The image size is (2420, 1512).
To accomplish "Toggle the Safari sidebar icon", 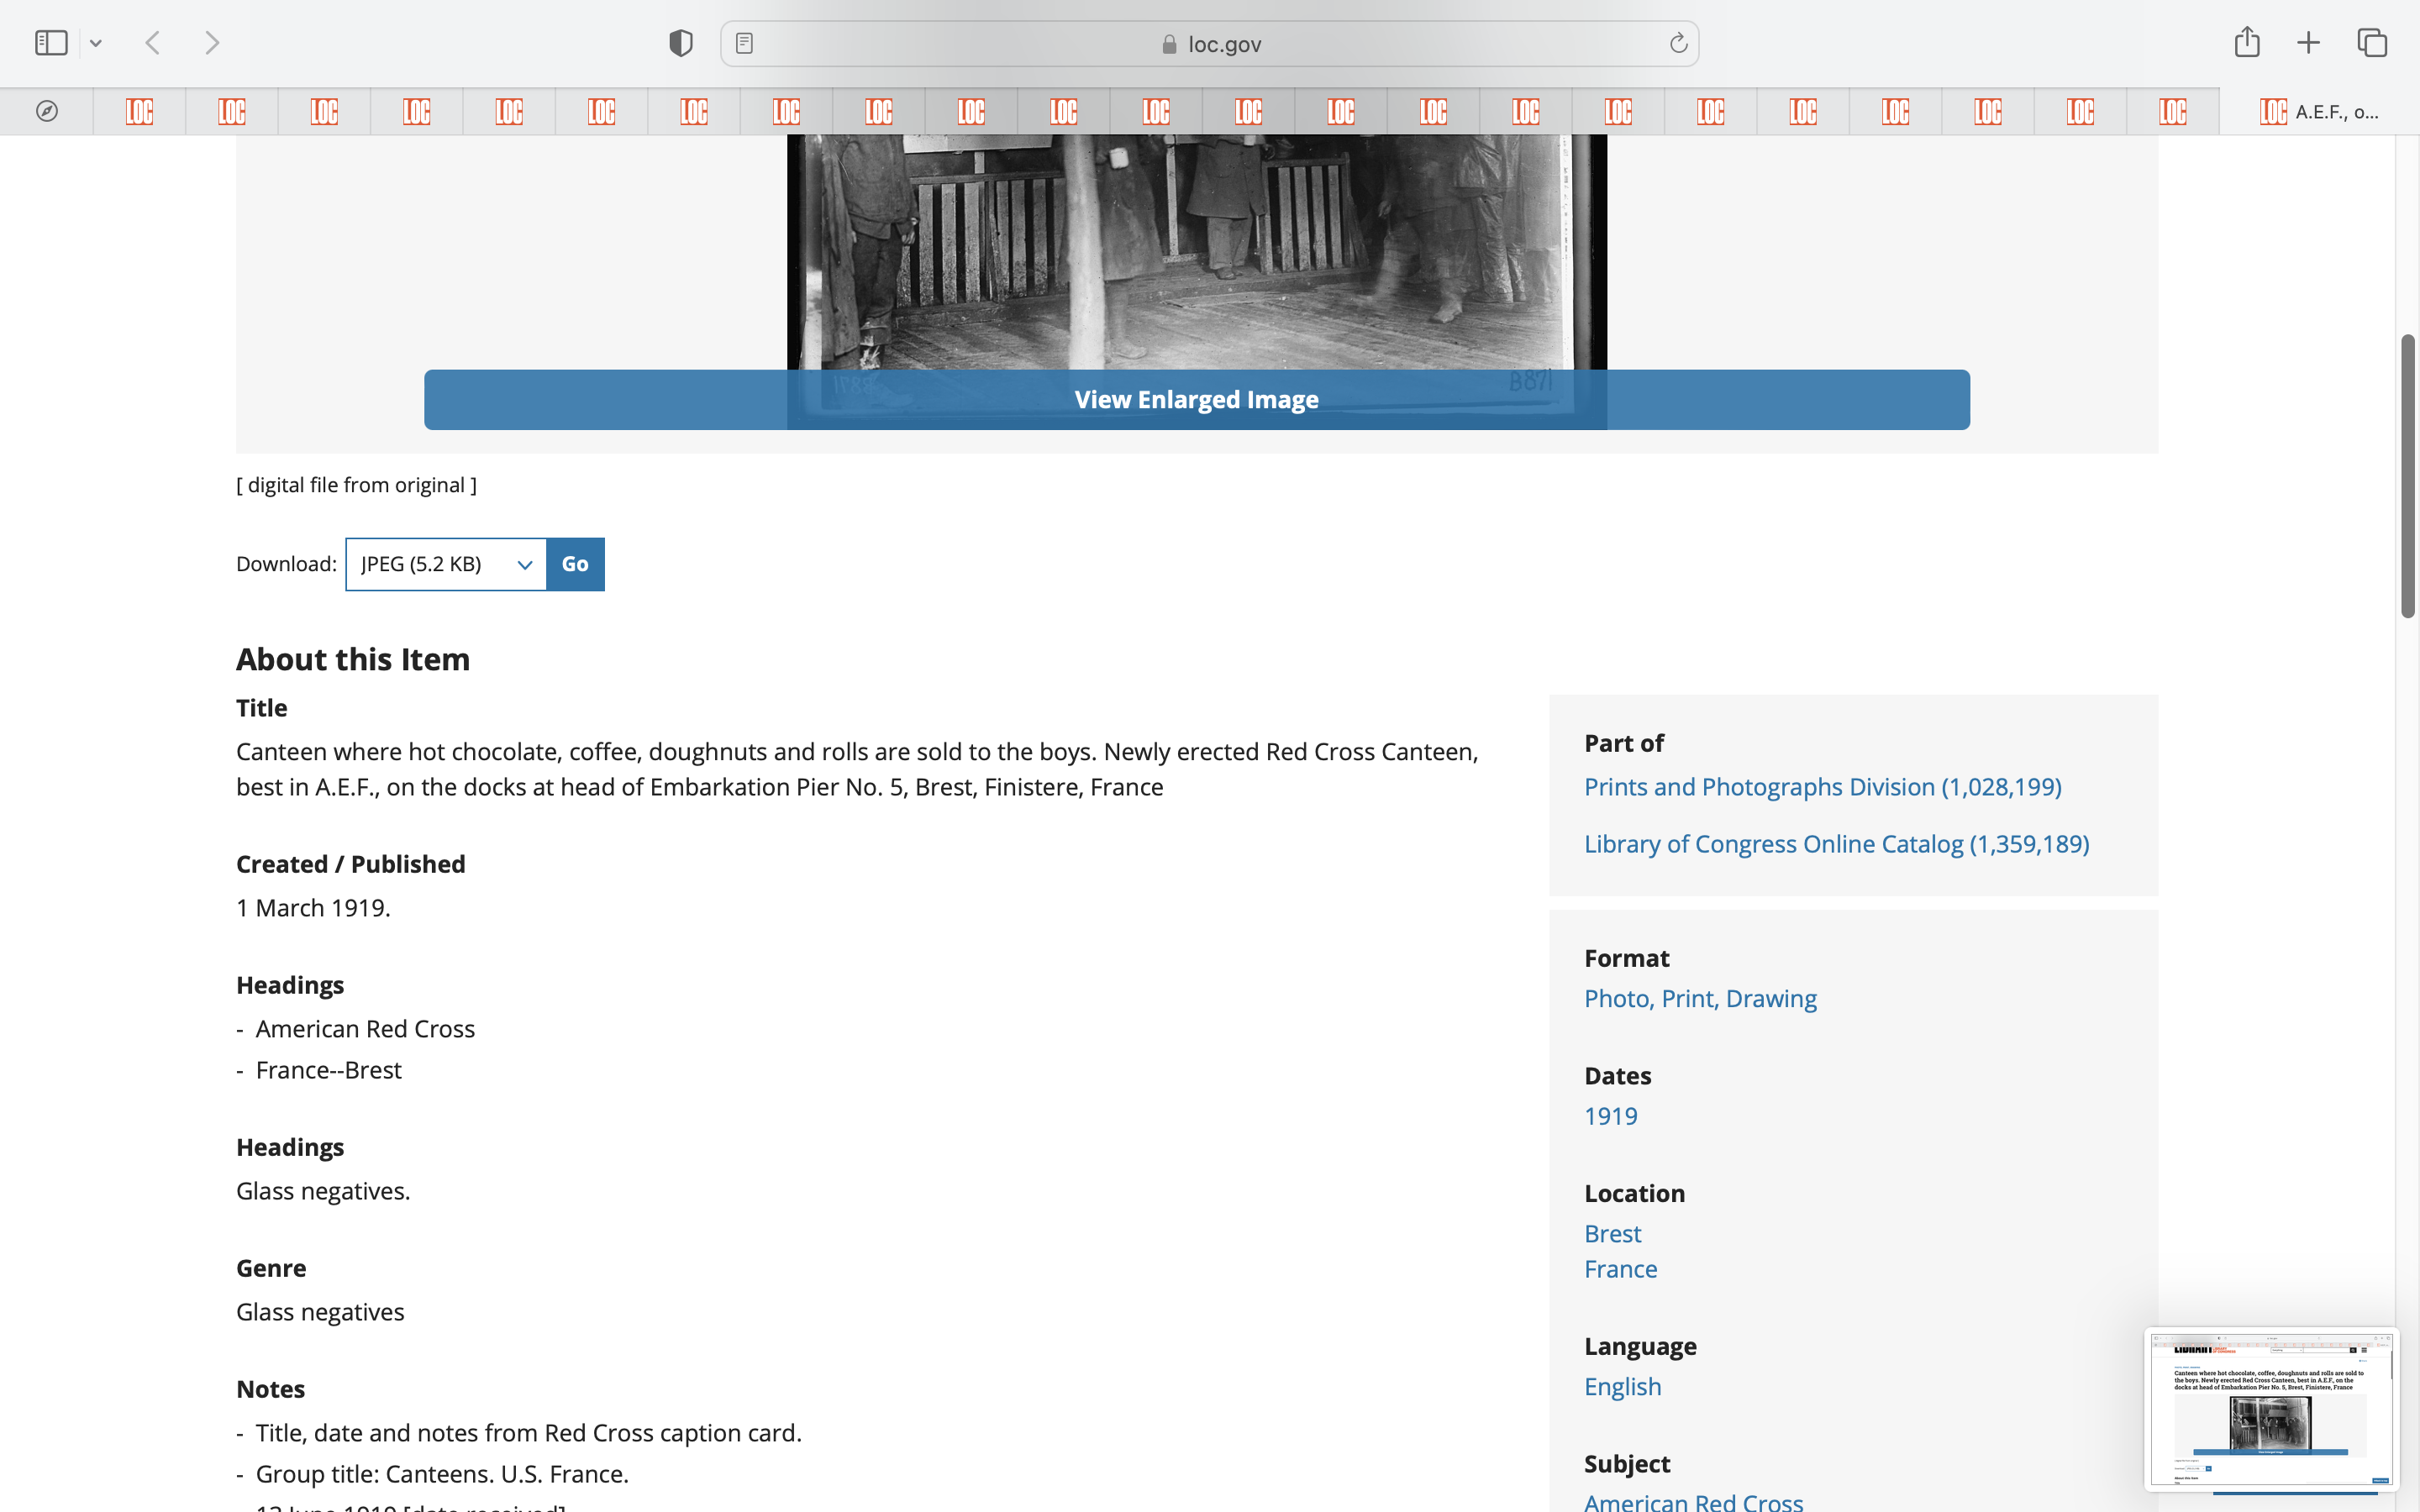I will pyautogui.click(x=51, y=43).
